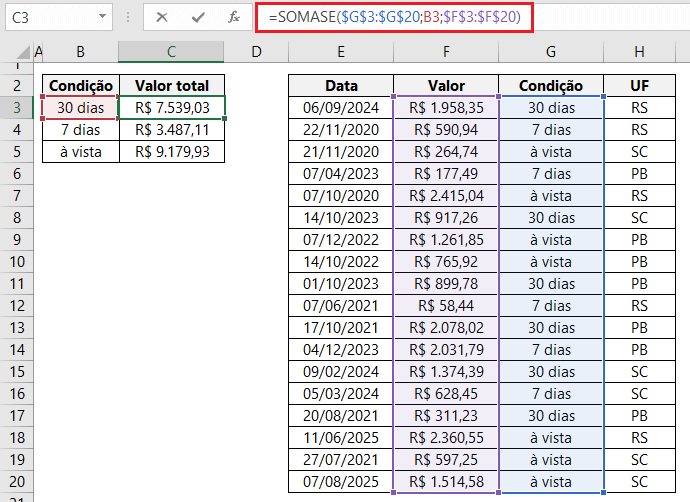Click cell with R$ 9.179,93
This screenshot has width=690, height=502.
point(172,151)
